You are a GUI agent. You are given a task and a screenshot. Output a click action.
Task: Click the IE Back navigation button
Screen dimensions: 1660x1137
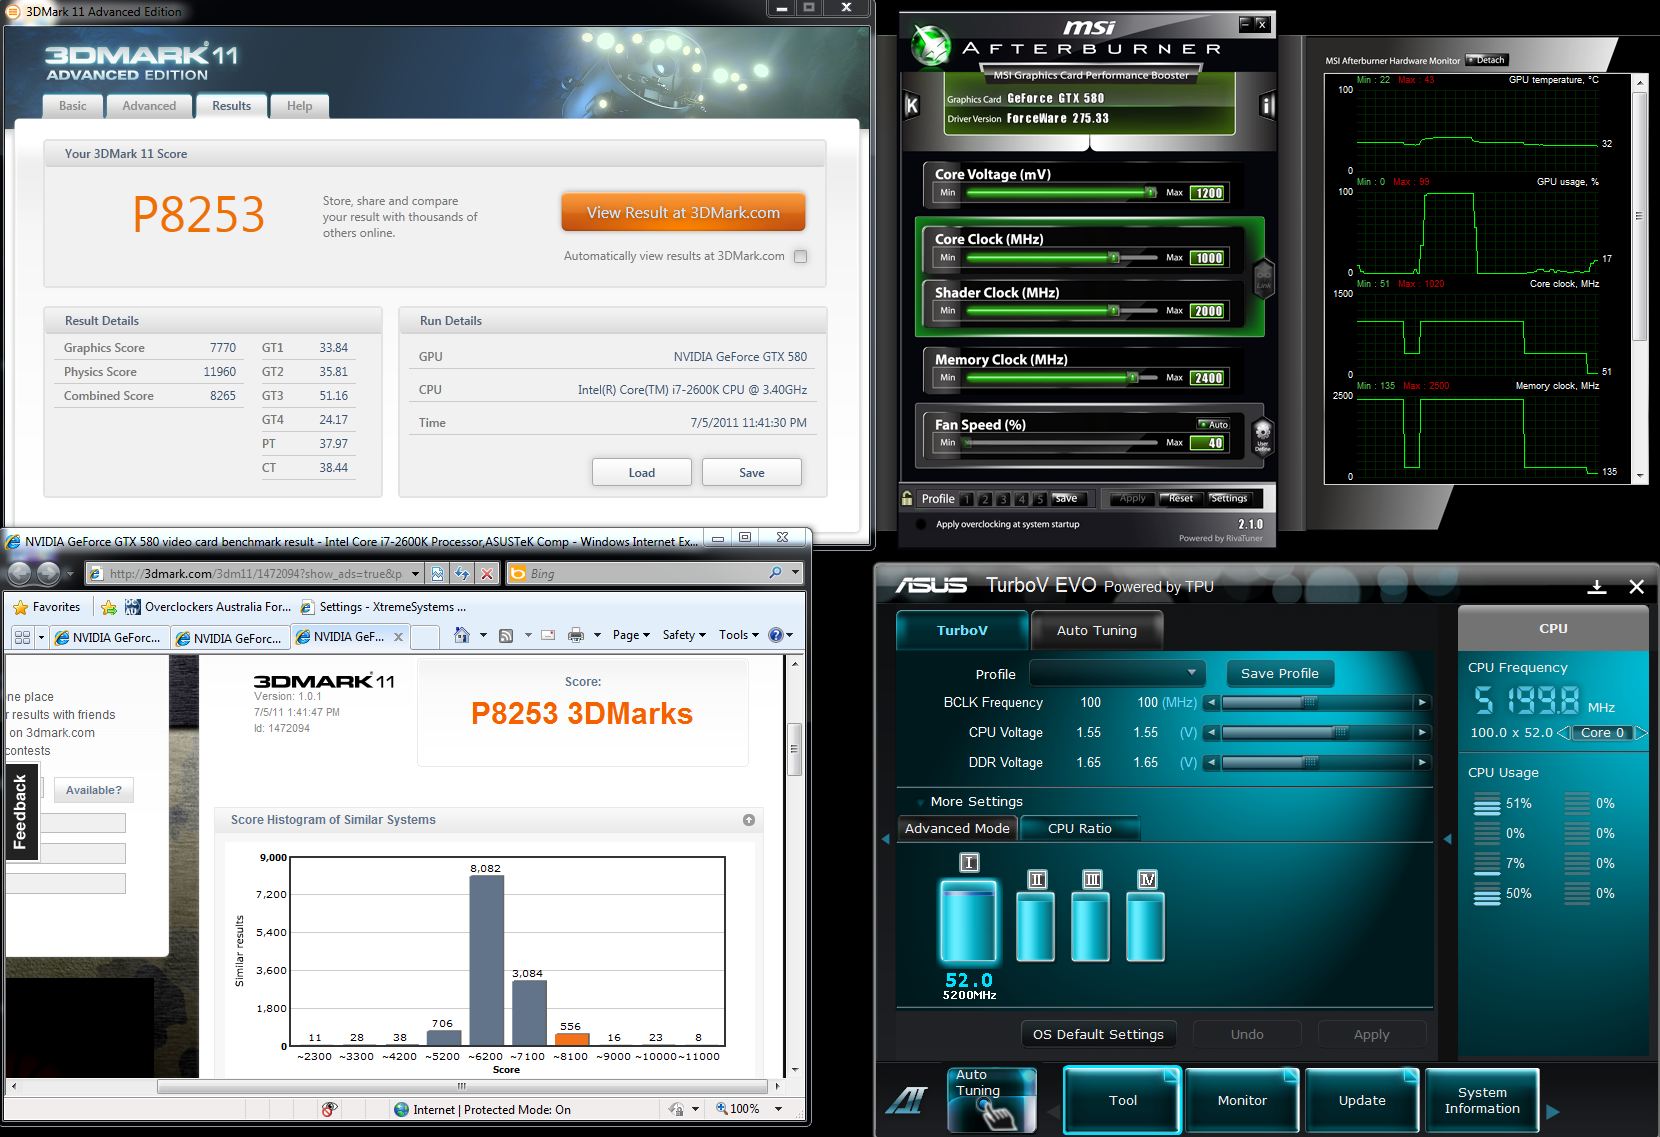coord(19,573)
